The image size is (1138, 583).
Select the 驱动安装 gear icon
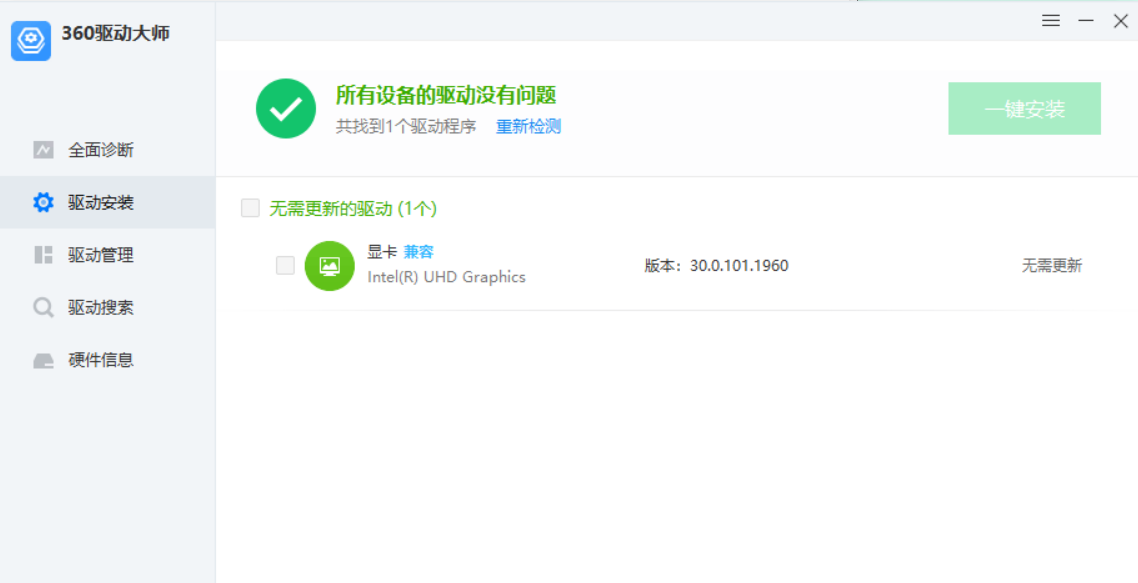pyautogui.click(x=43, y=203)
